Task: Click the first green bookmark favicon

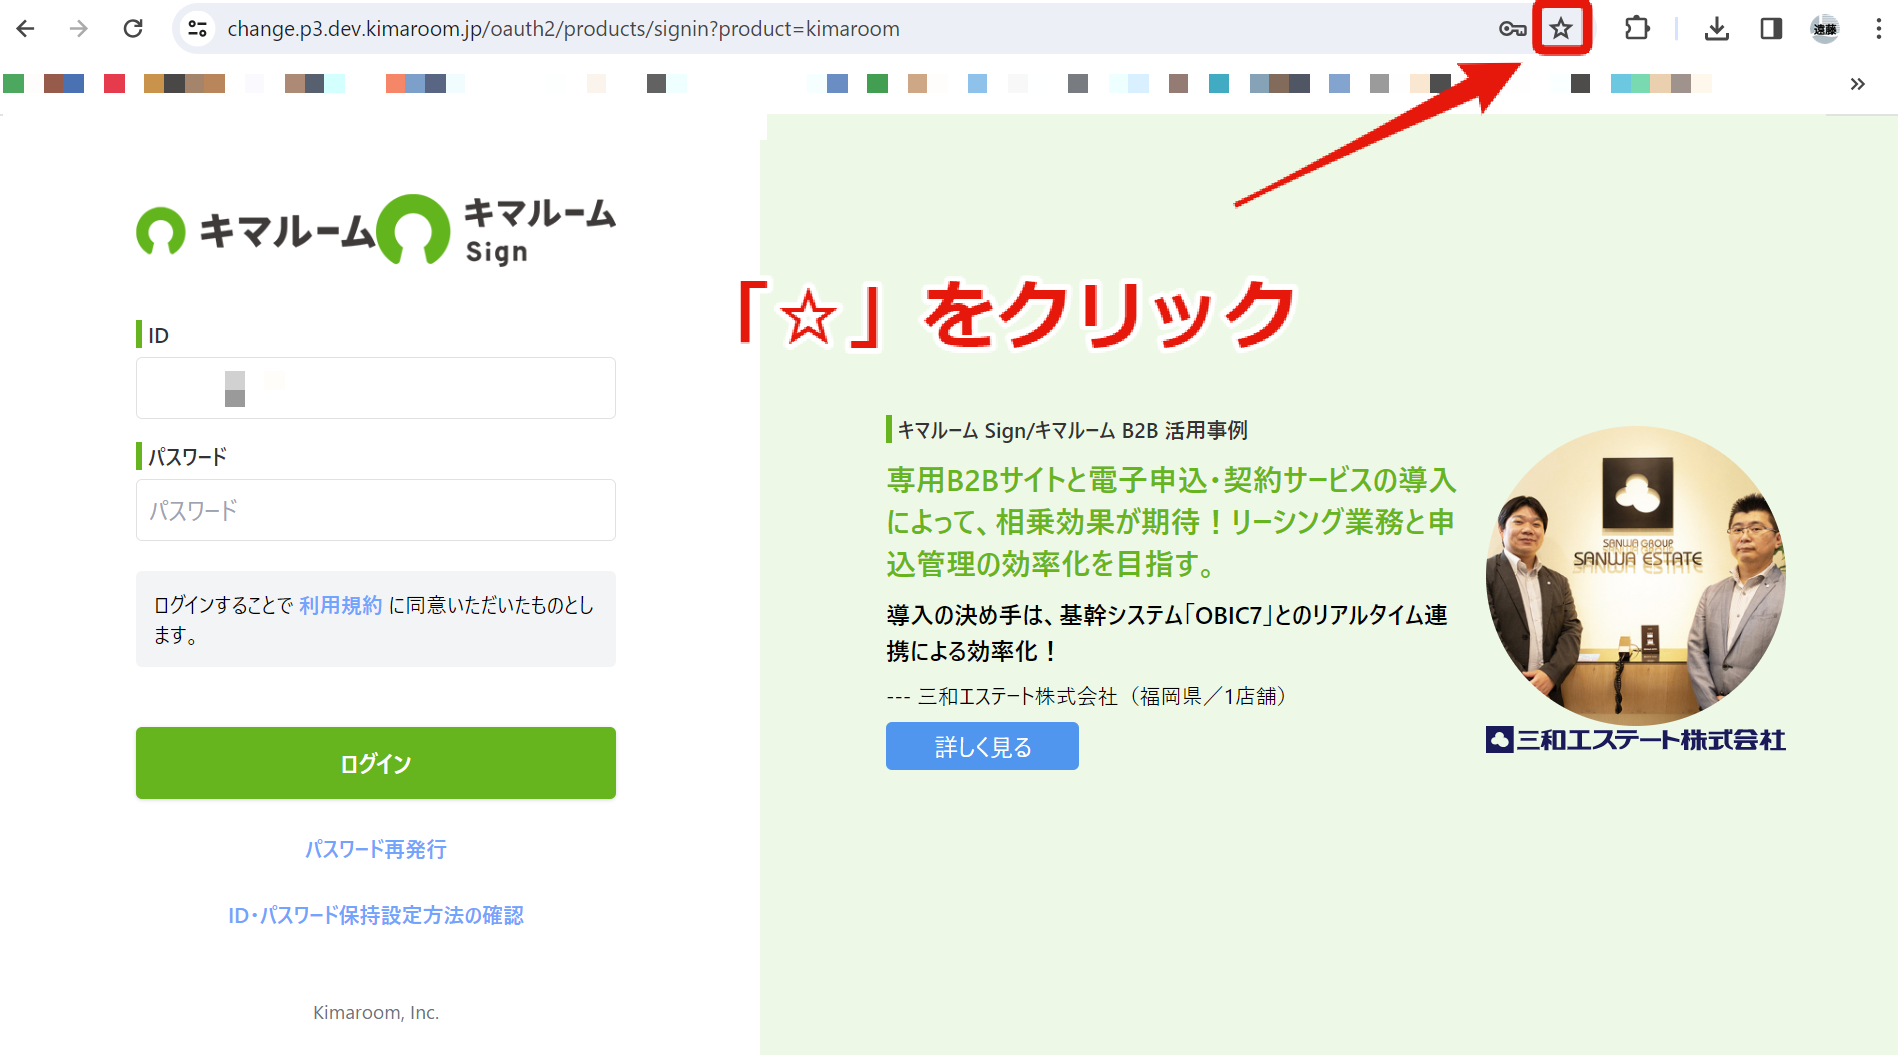Action: (x=13, y=84)
